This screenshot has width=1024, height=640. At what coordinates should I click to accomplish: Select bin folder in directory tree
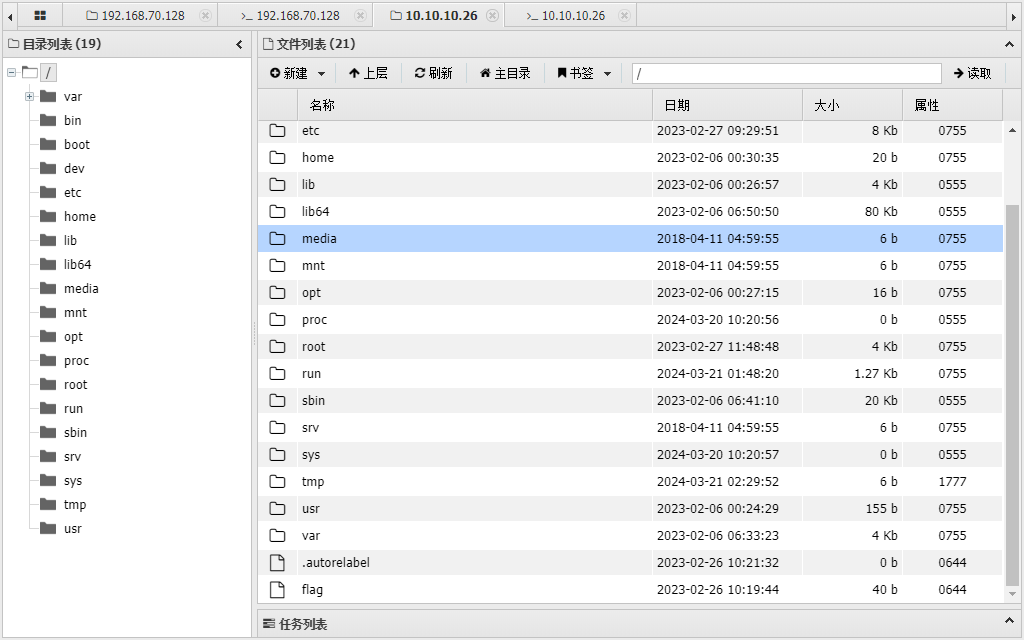click(x=72, y=121)
